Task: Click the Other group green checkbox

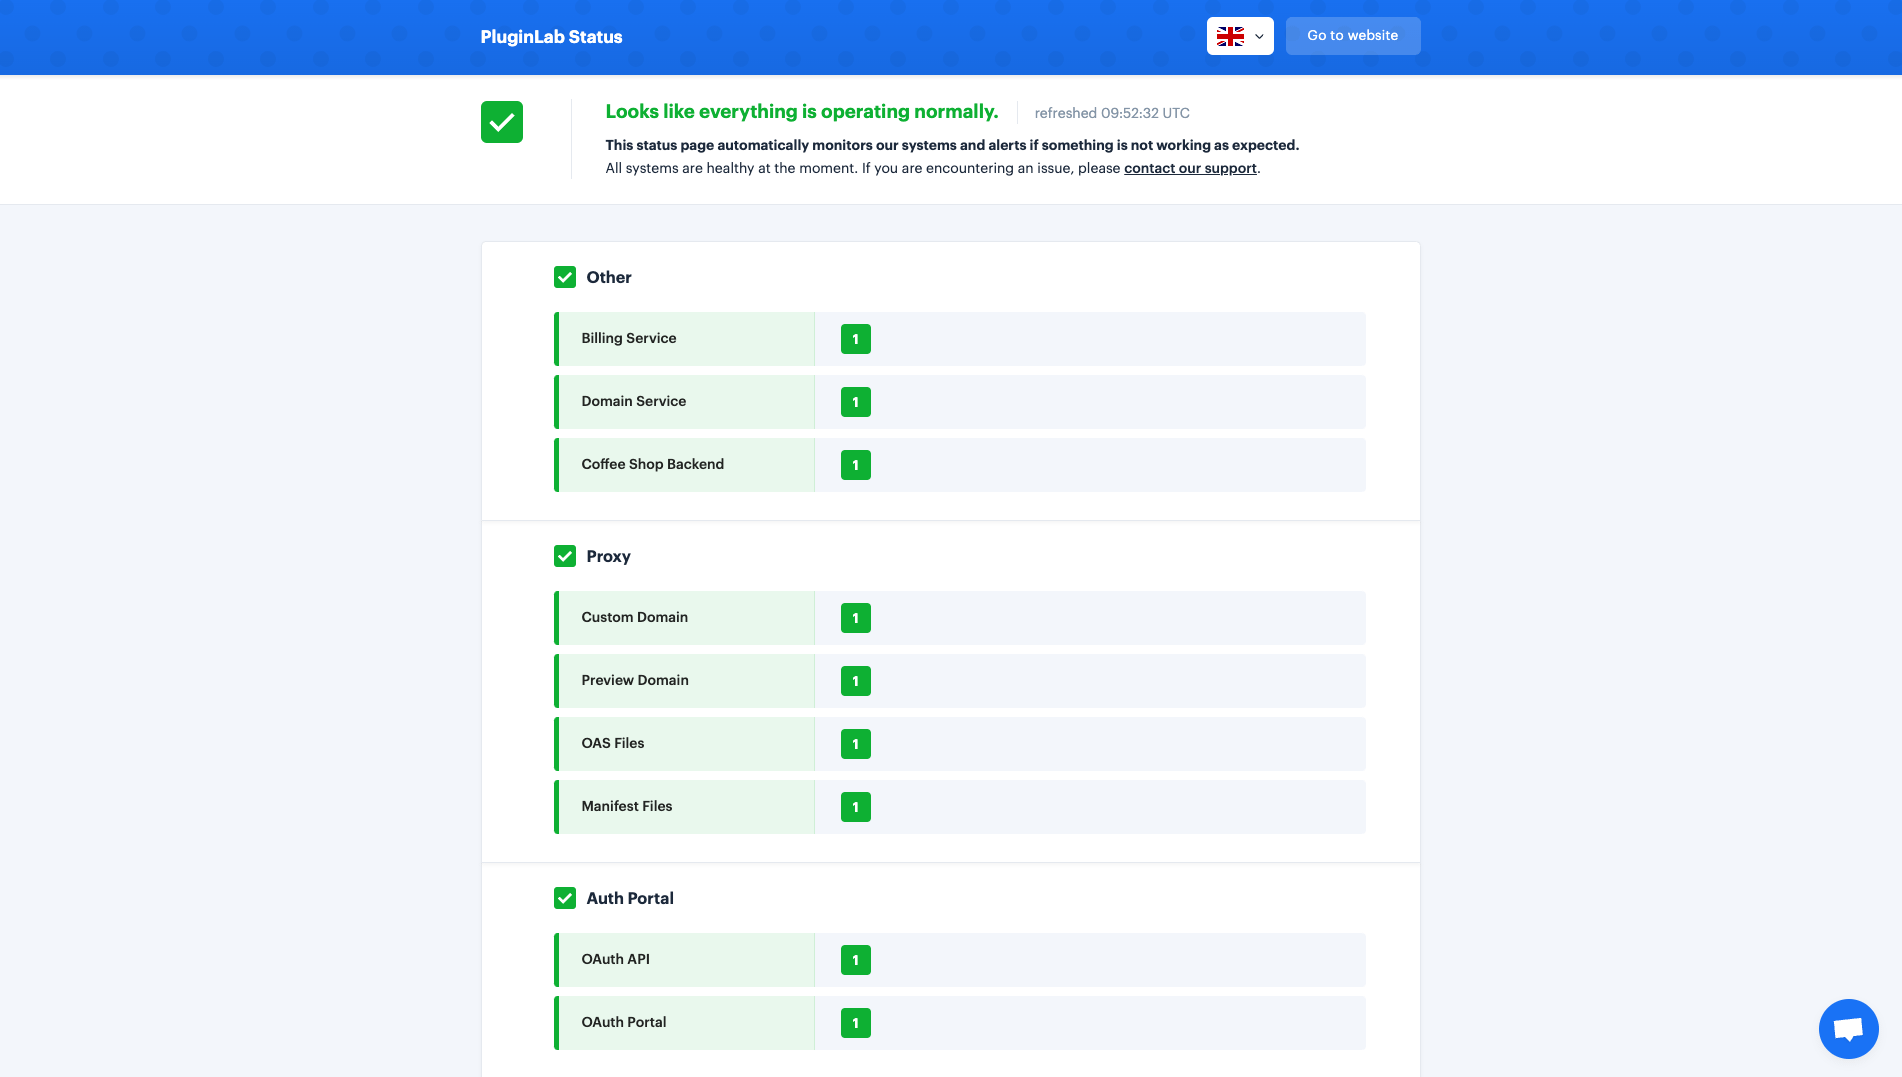Action: pos(565,277)
